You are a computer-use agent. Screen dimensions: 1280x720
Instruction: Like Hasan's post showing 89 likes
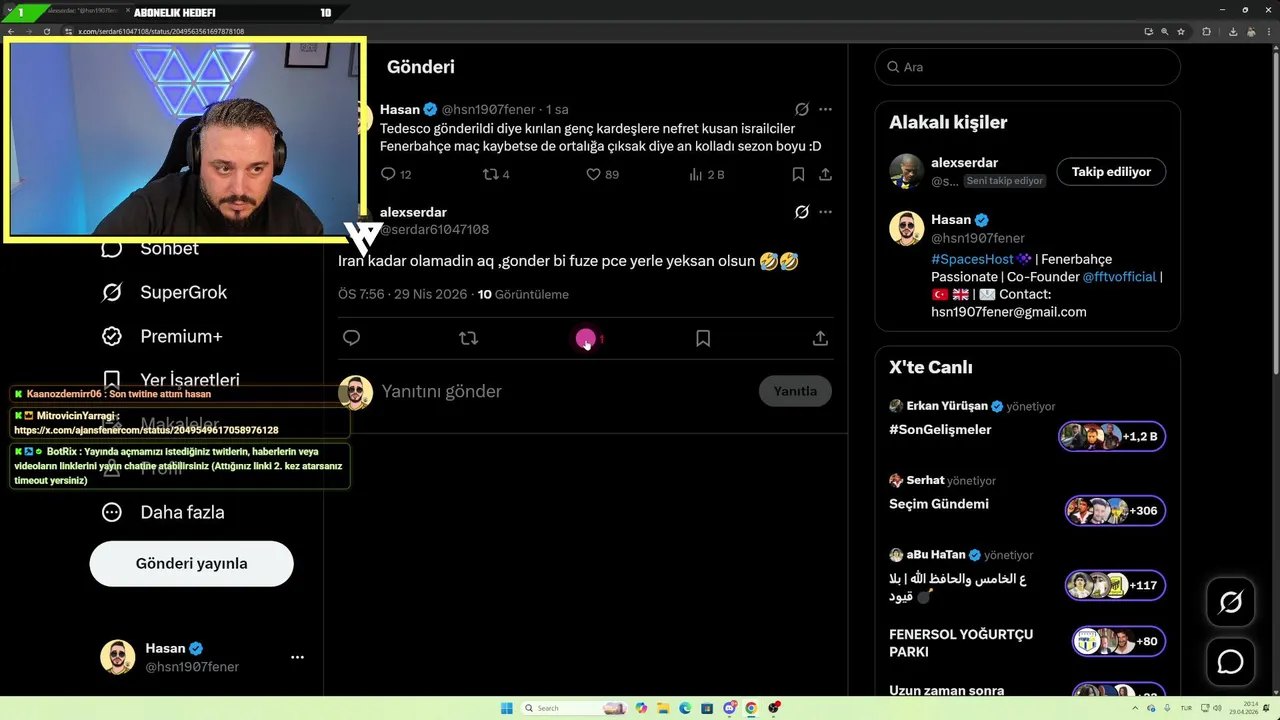coord(593,174)
